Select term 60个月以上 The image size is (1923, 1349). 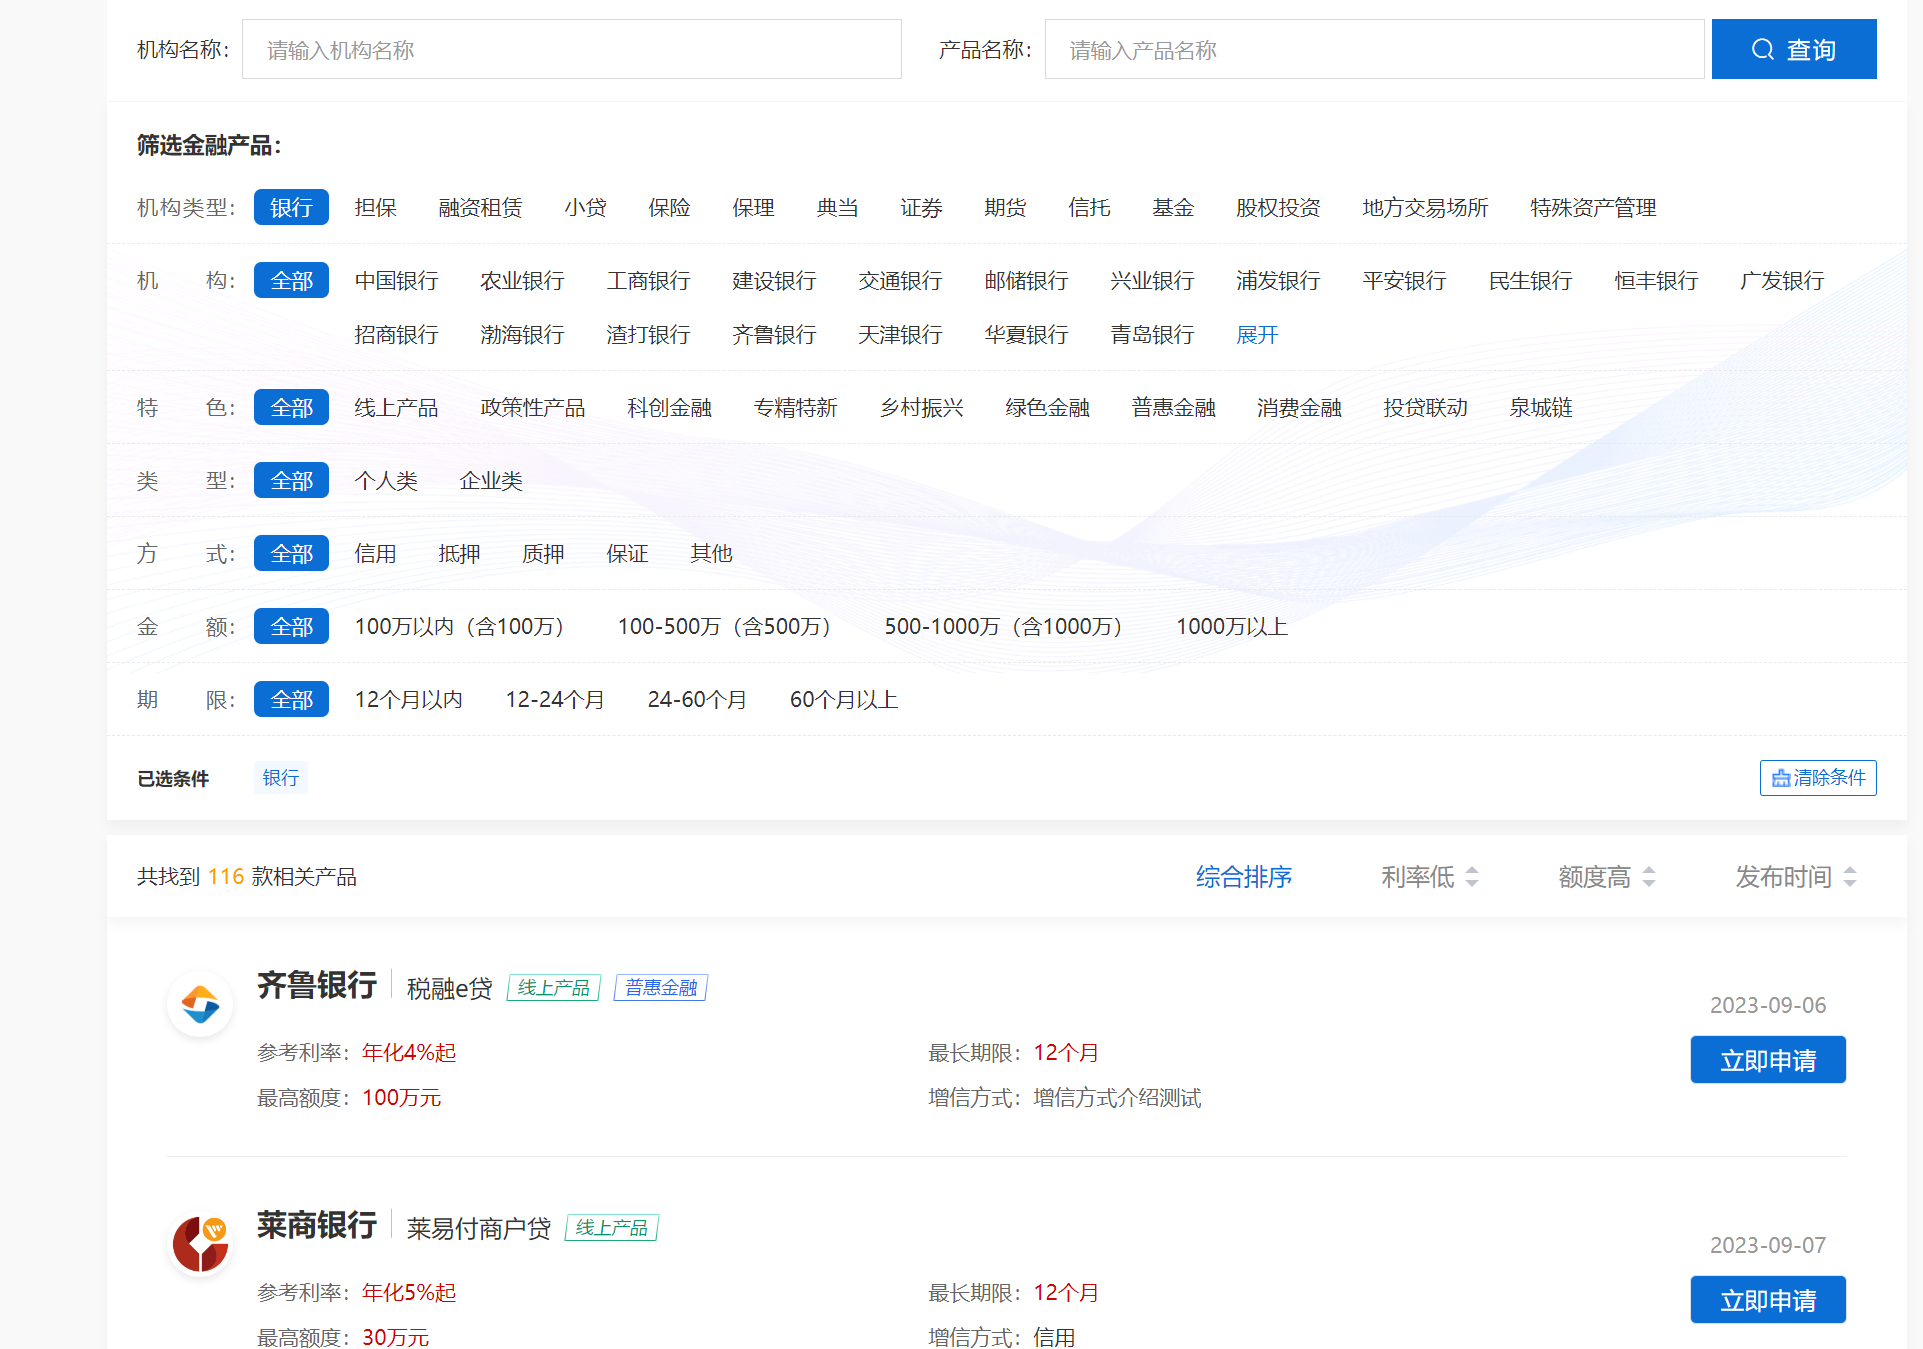tap(844, 699)
